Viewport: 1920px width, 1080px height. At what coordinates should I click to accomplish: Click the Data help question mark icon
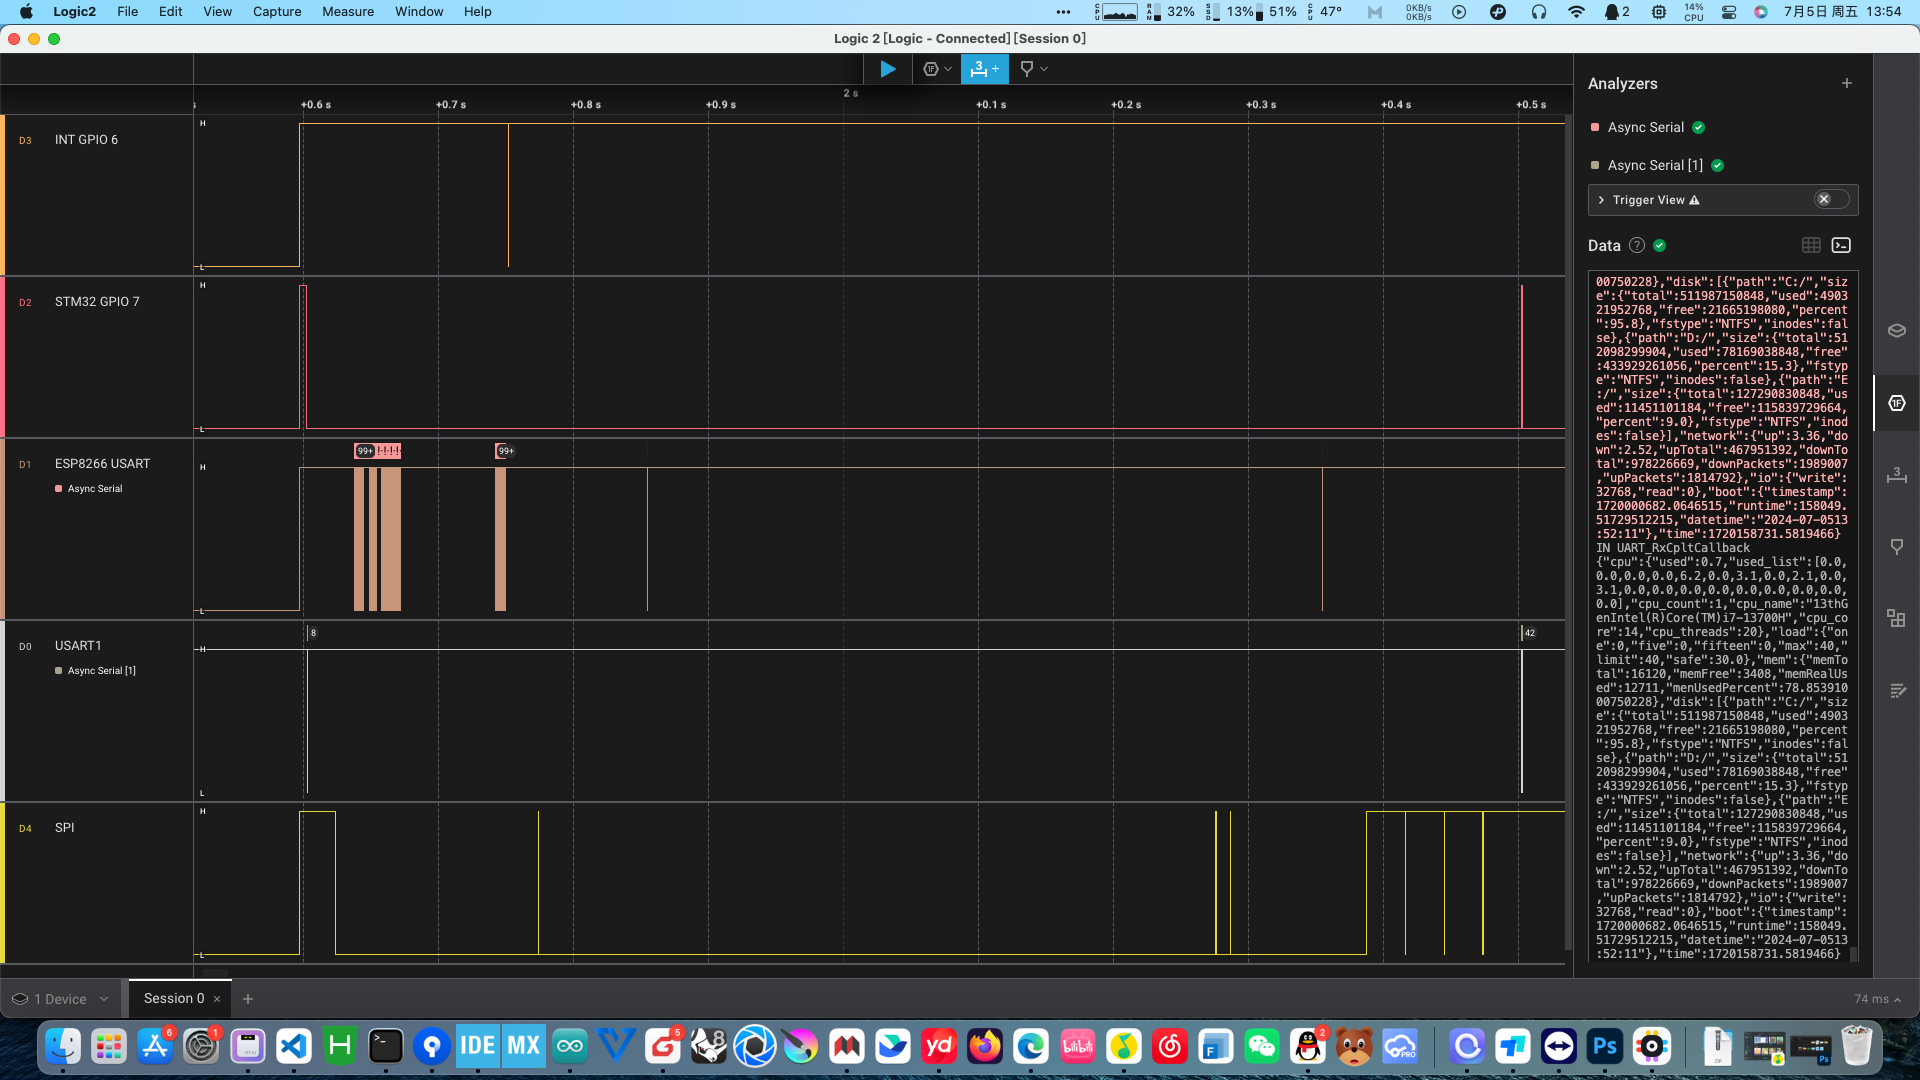coord(1637,245)
